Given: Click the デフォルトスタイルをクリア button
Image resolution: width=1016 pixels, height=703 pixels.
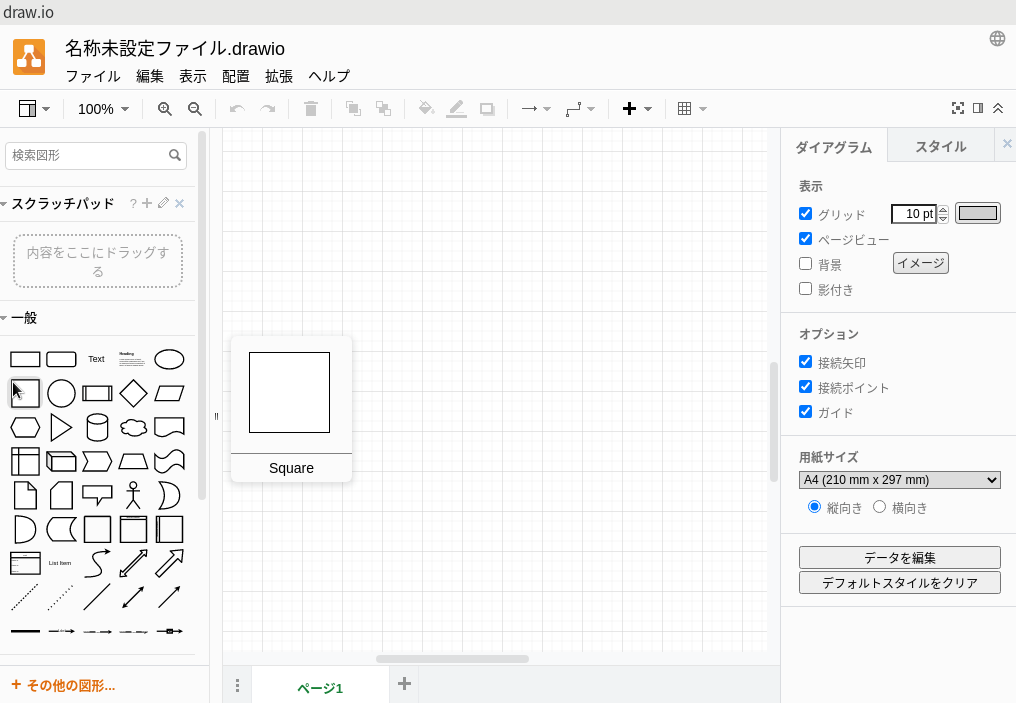Looking at the screenshot, I should 899,582.
